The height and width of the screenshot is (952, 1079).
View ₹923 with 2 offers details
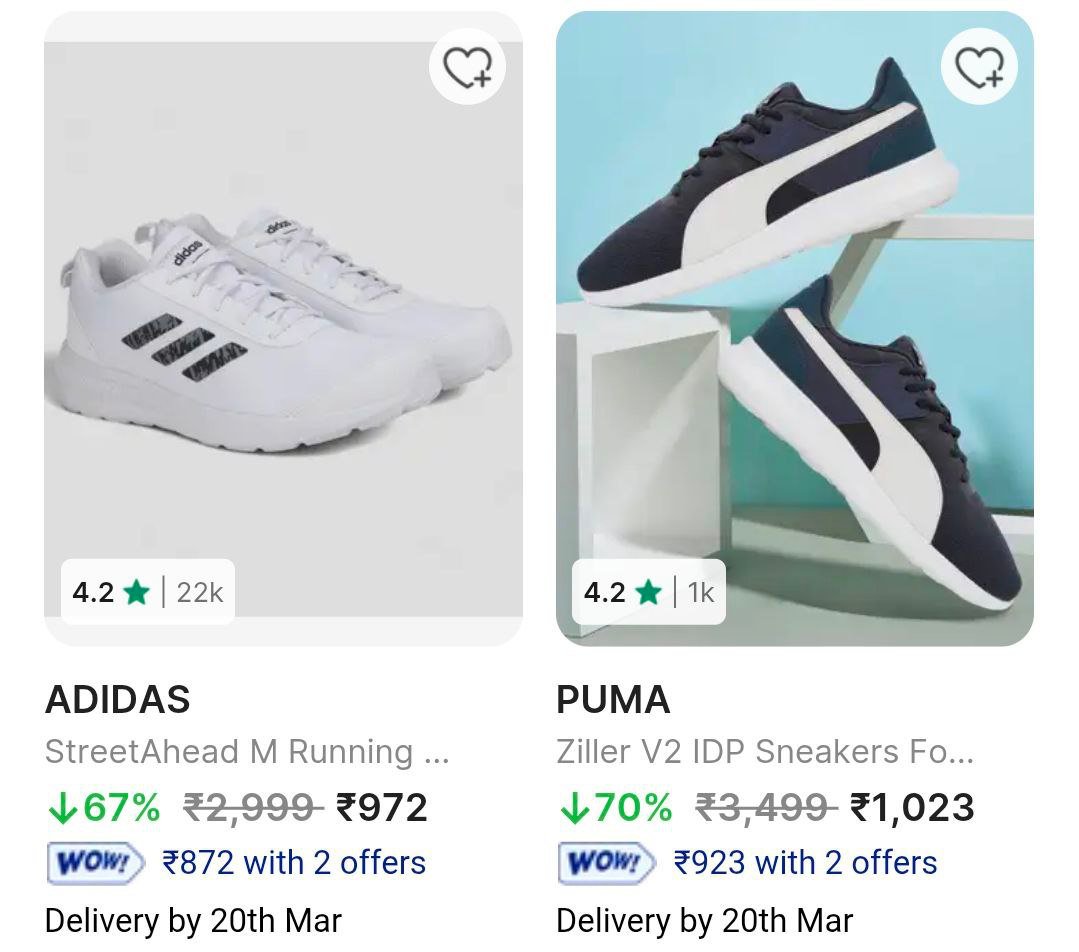(806, 861)
